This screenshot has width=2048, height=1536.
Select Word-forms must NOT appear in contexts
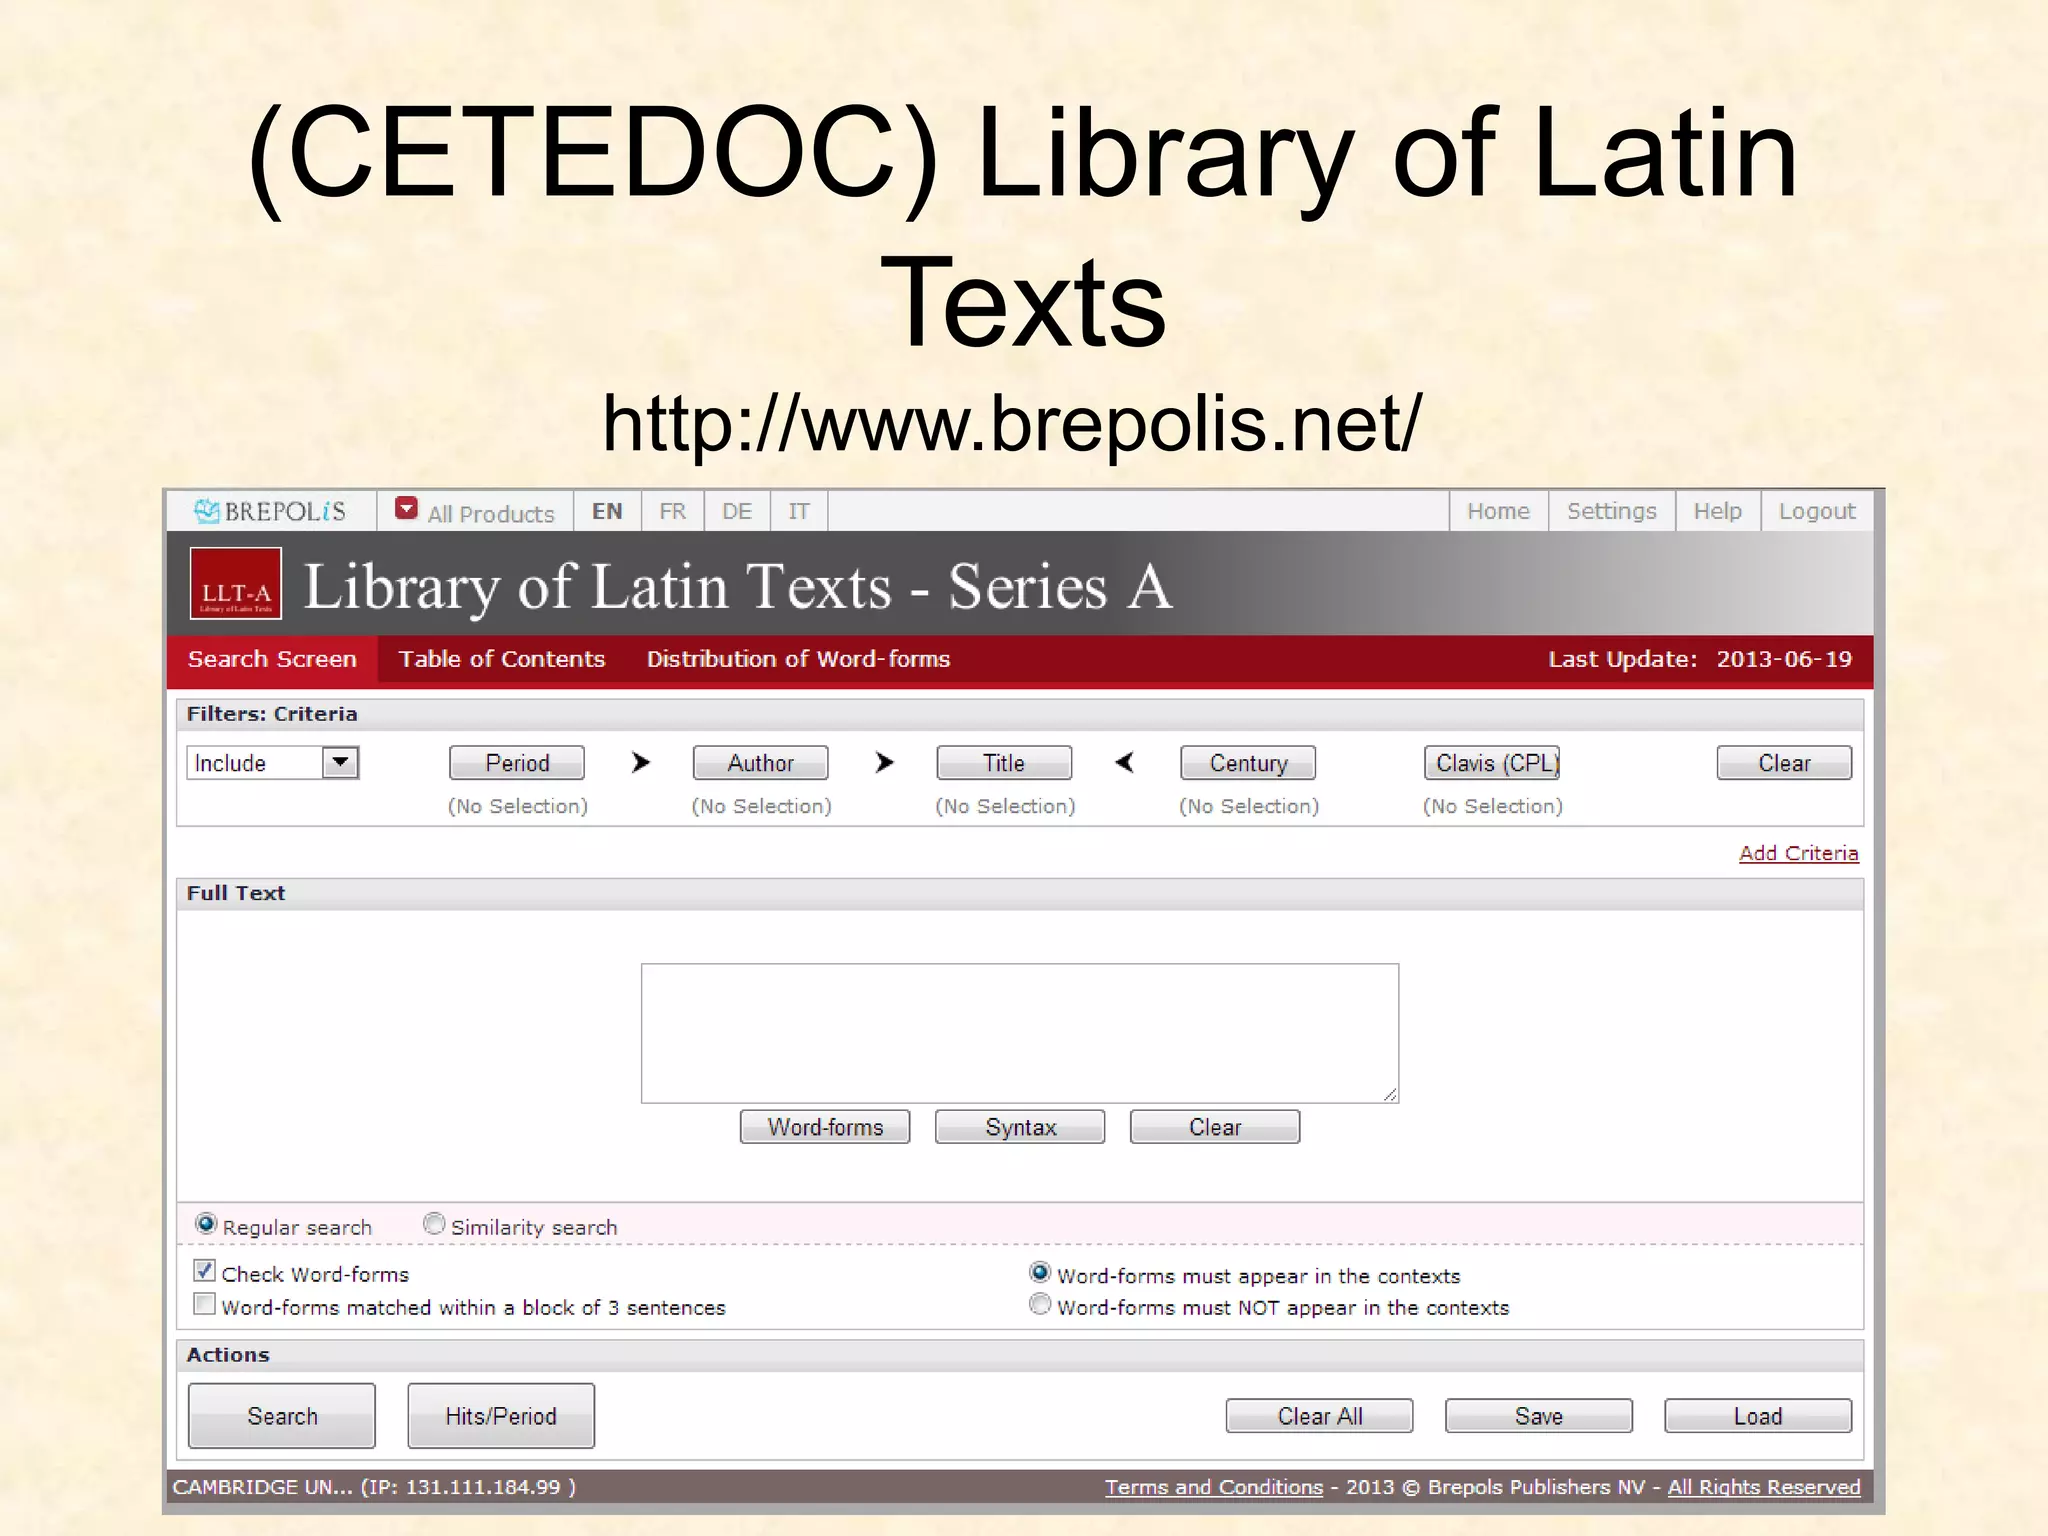[x=1040, y=1304]
